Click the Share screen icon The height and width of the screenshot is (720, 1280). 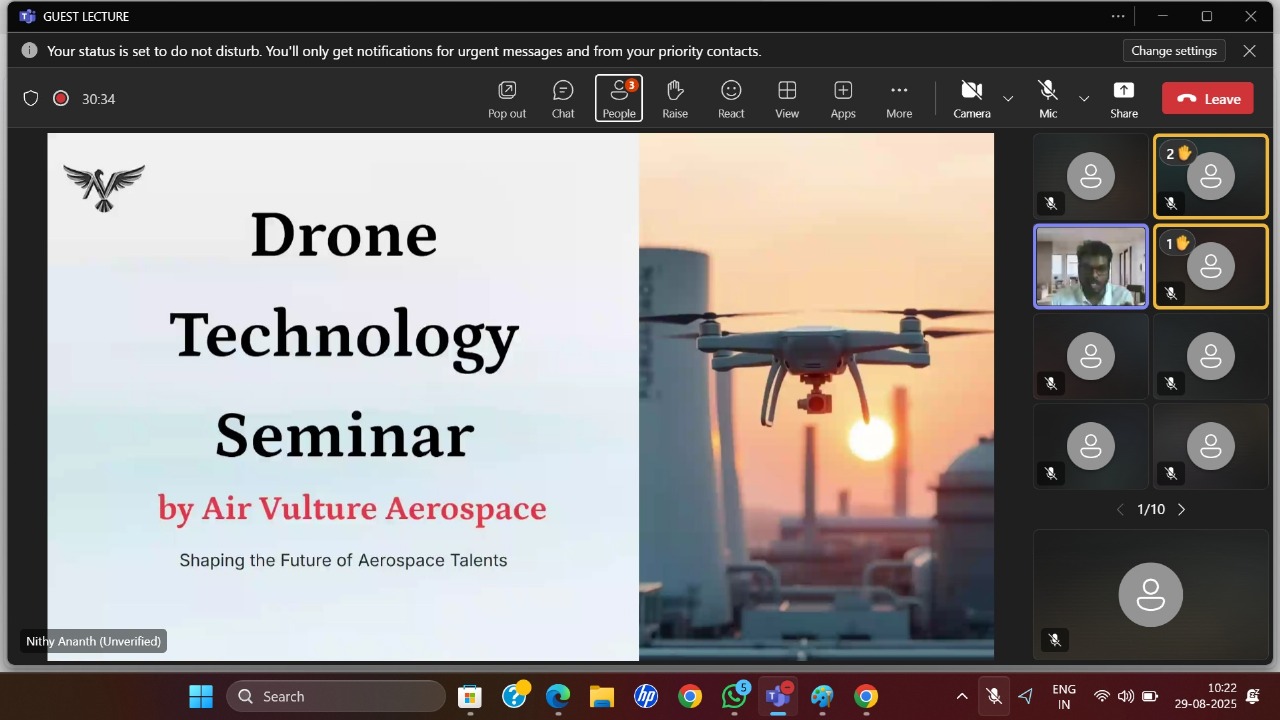click(x=1124, y=99)
